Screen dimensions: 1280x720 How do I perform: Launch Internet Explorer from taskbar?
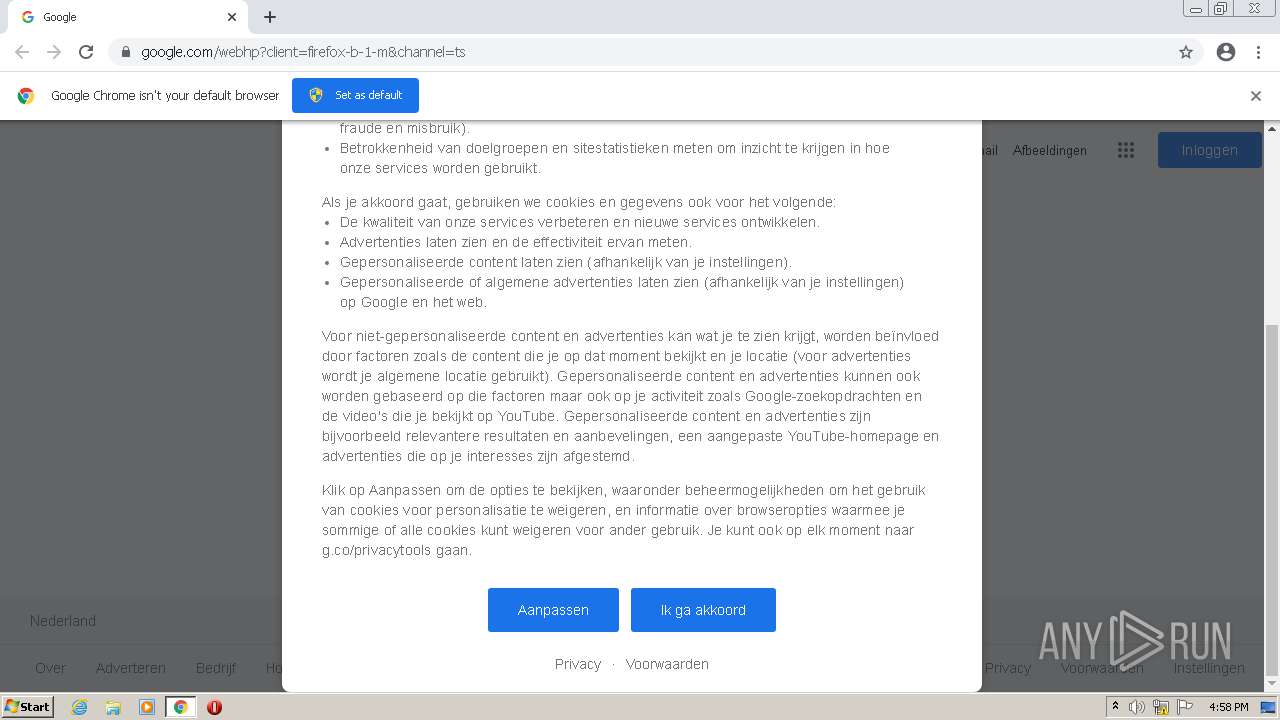(x=80, y=707)
